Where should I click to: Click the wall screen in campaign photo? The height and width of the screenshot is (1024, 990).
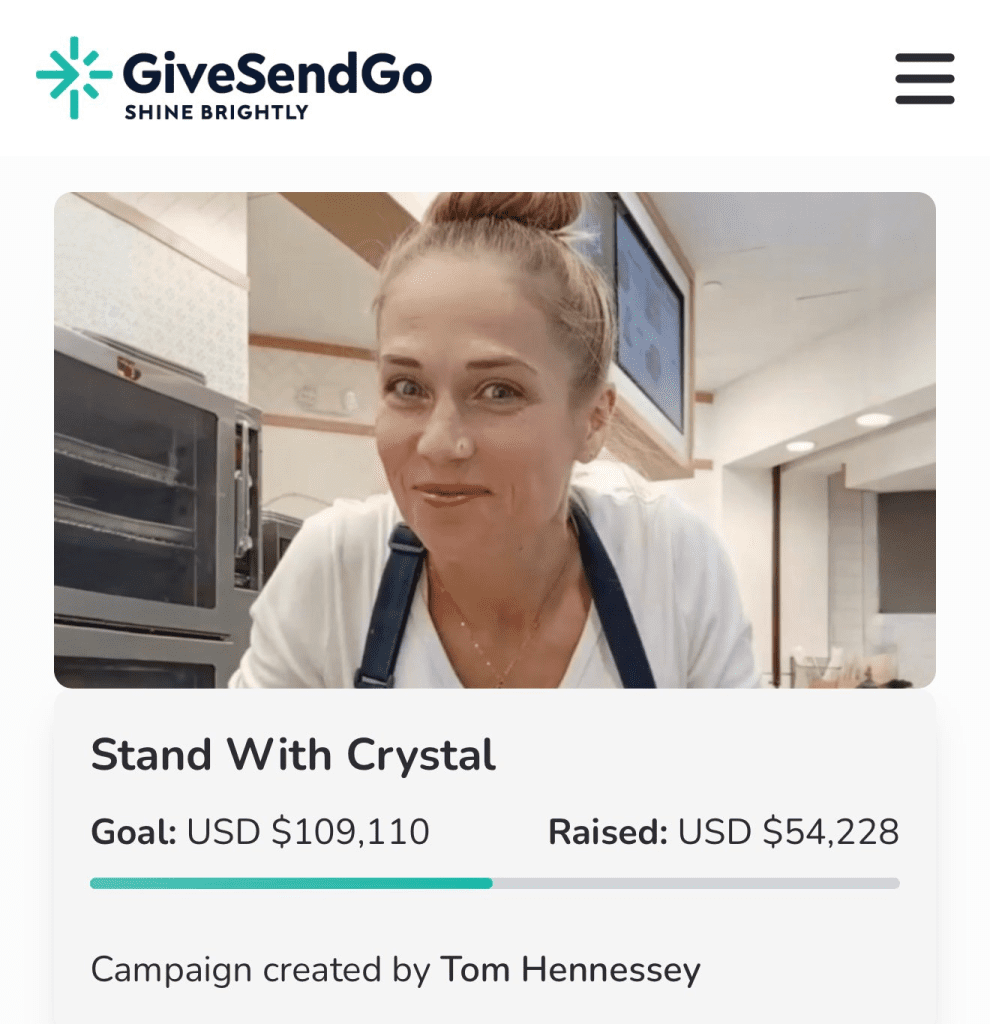coord(648,315)
